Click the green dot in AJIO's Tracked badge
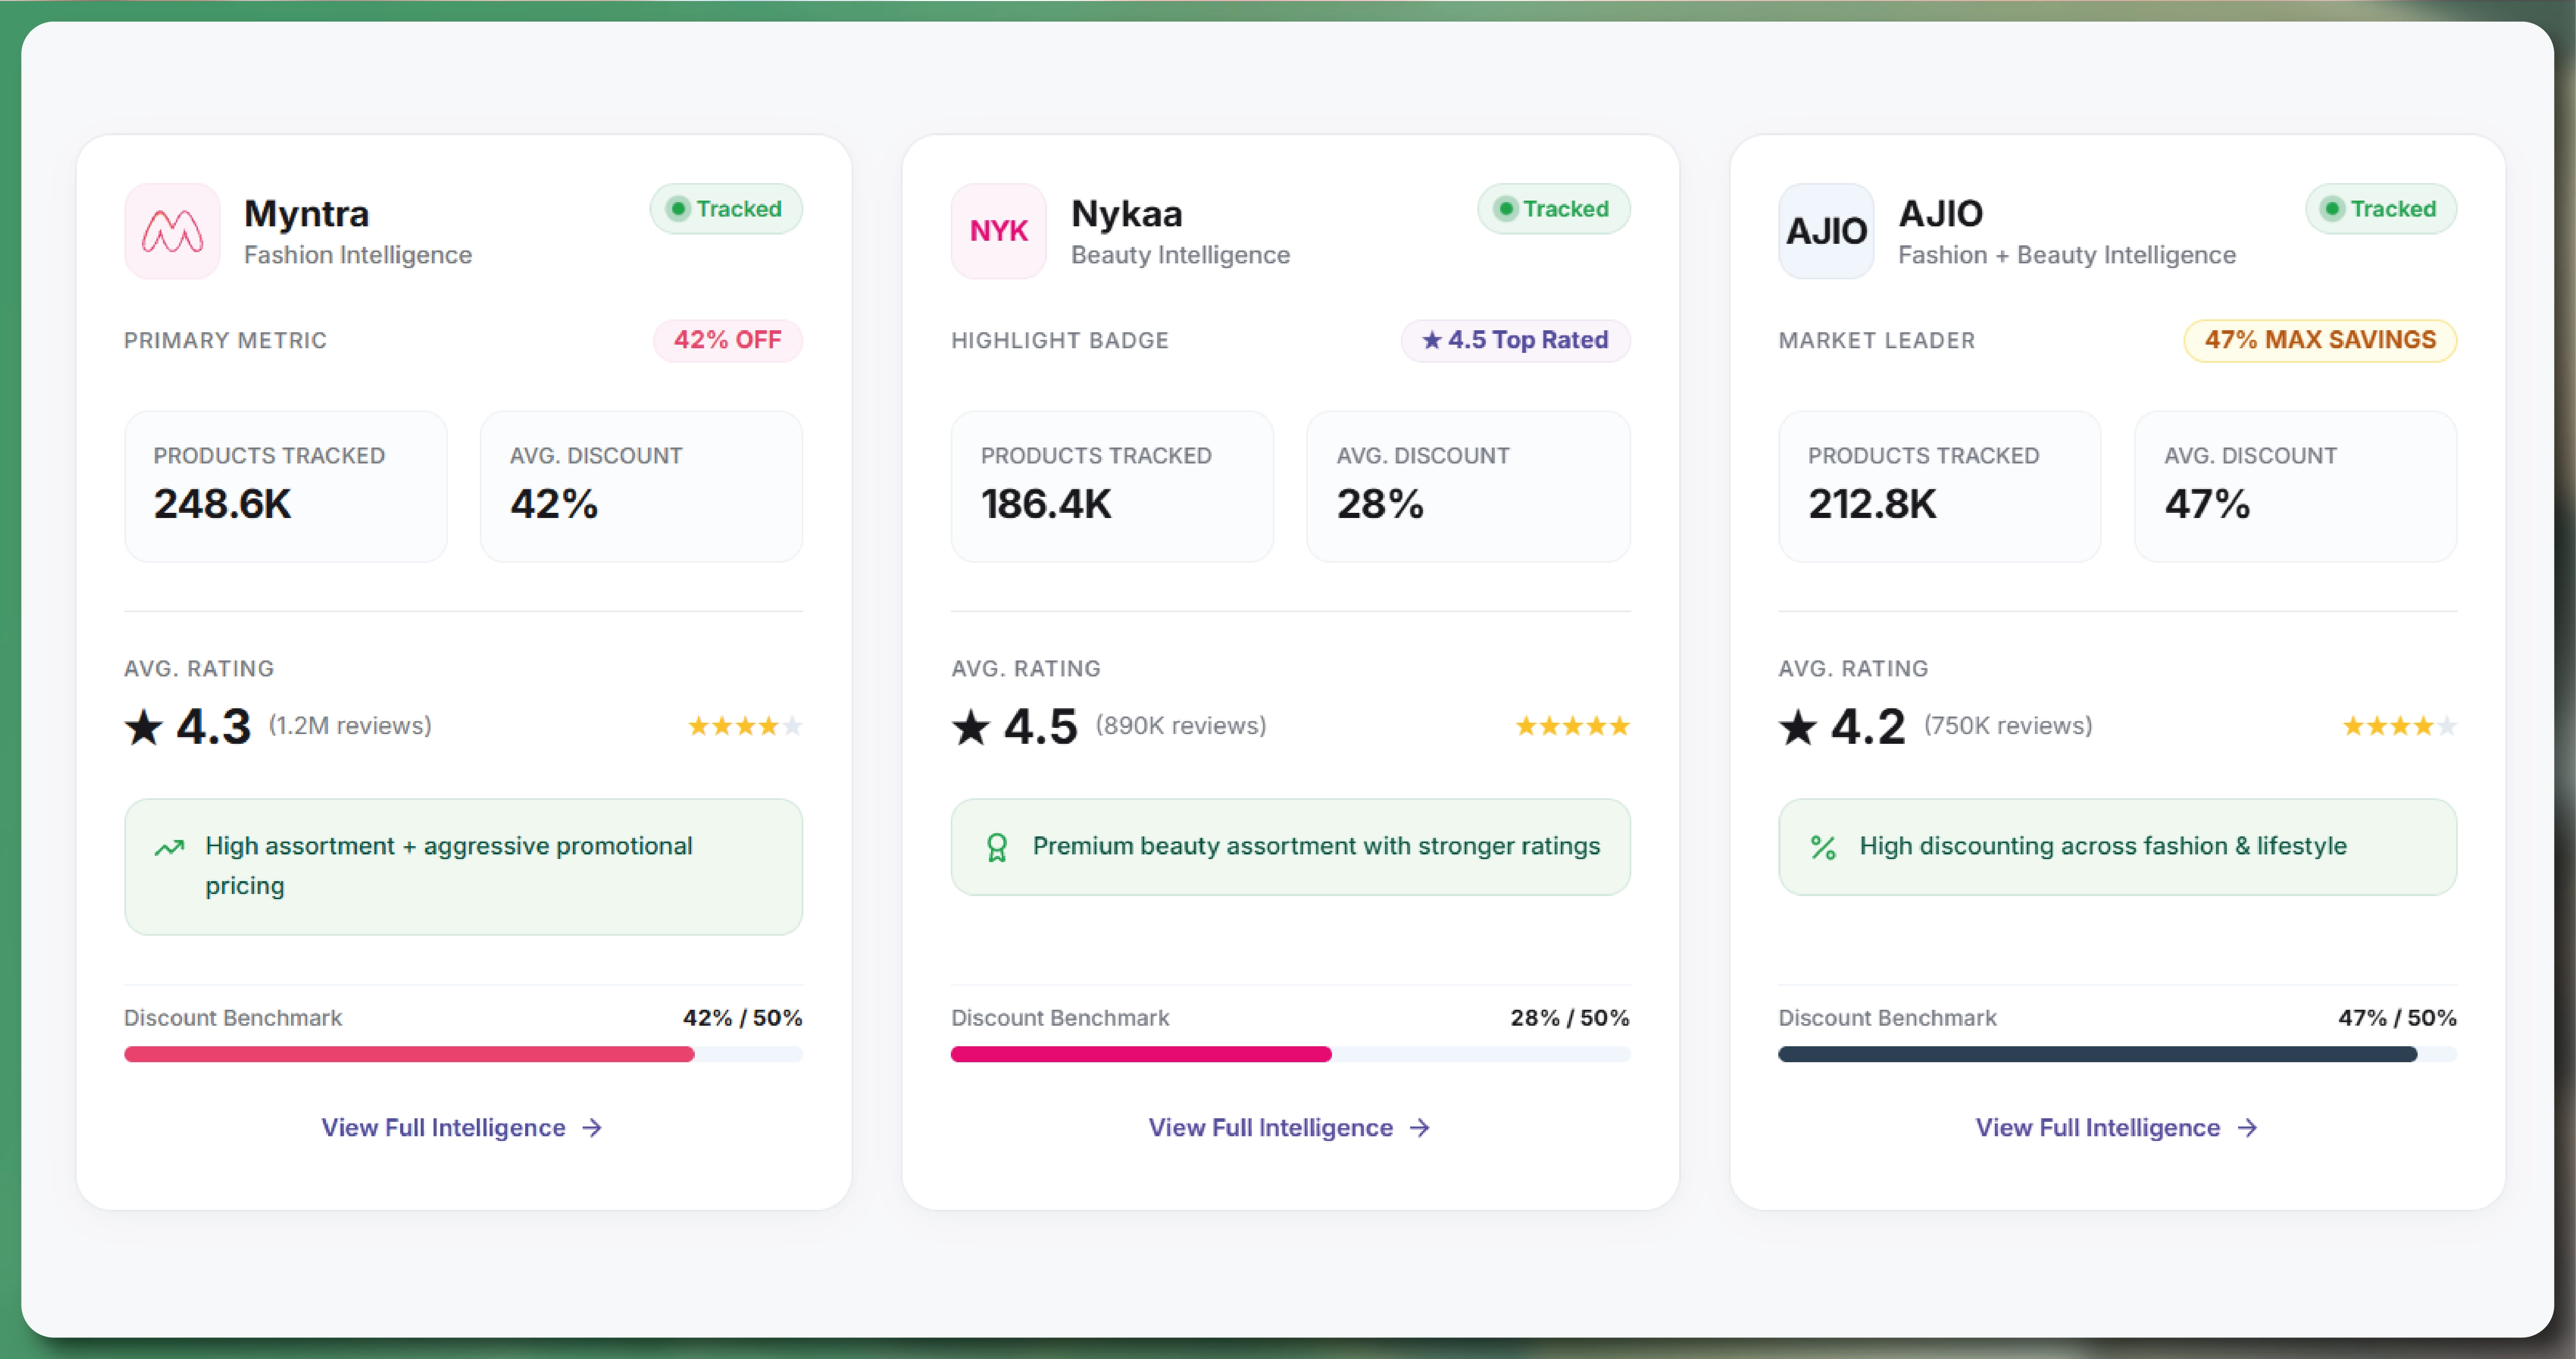The height and width of the screenshot is (1359, 2576). point(2332,209)
